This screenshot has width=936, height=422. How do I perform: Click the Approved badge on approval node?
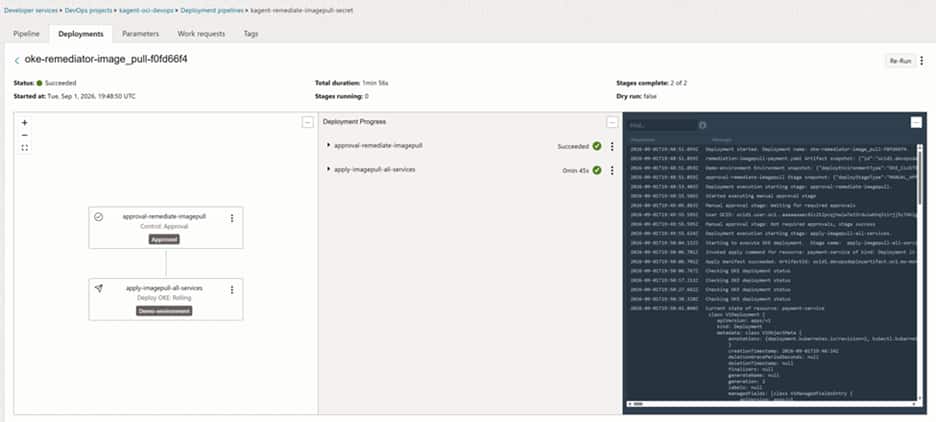tap(164, 239)
